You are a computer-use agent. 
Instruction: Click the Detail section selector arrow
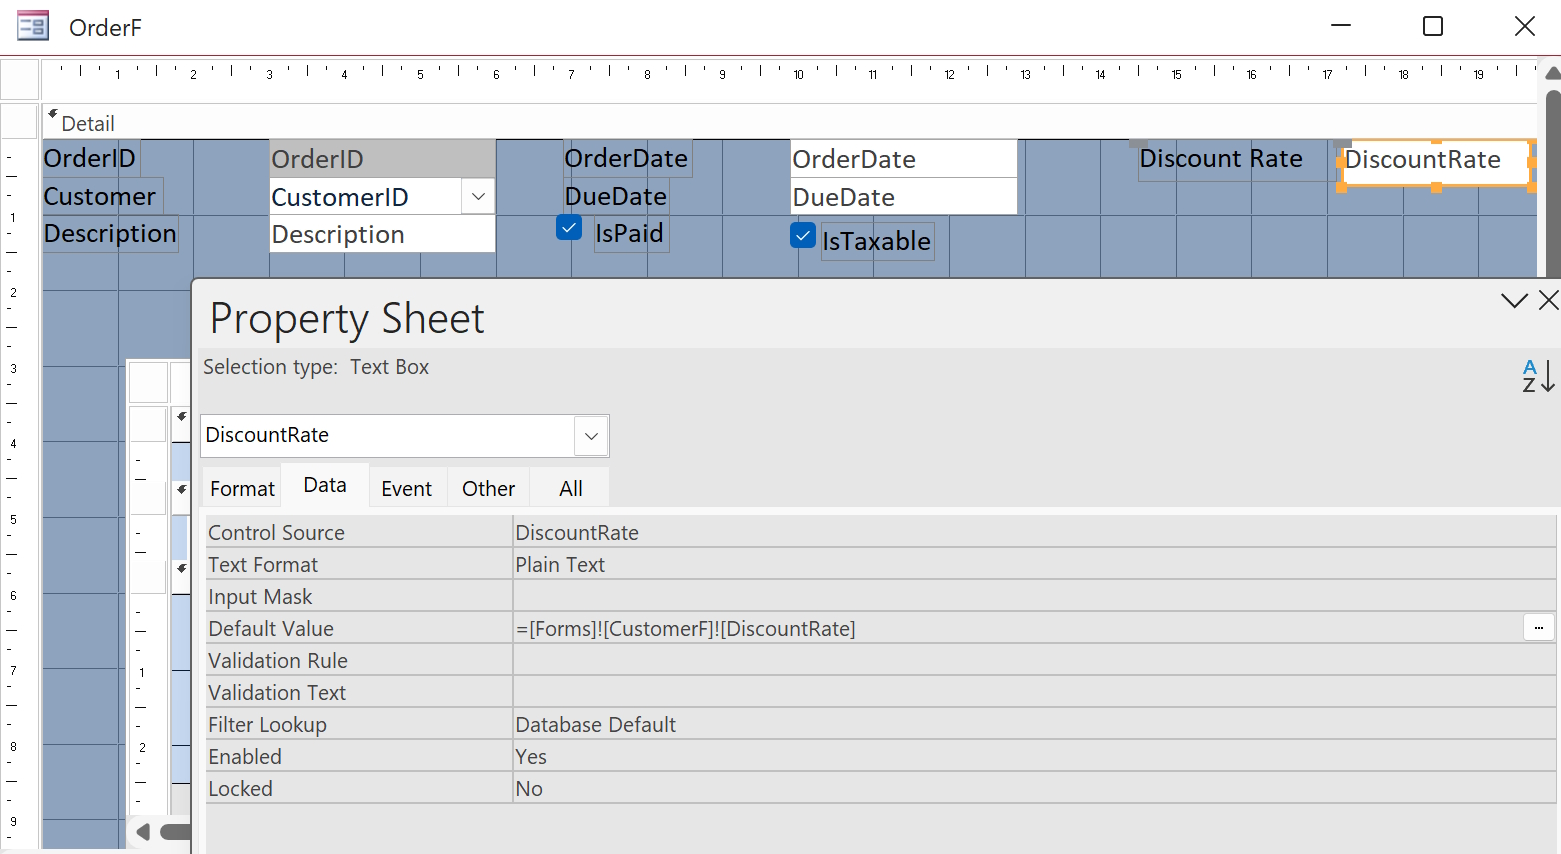53,115
